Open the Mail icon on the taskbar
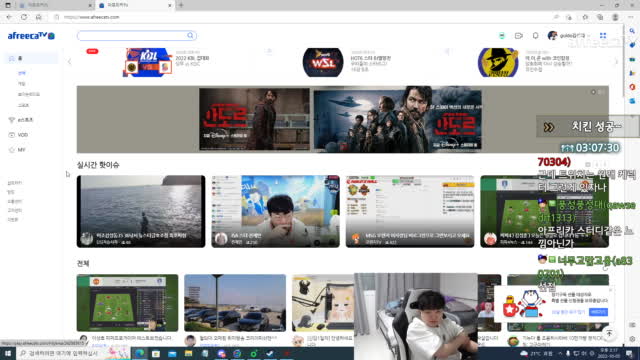 (172, 353)
